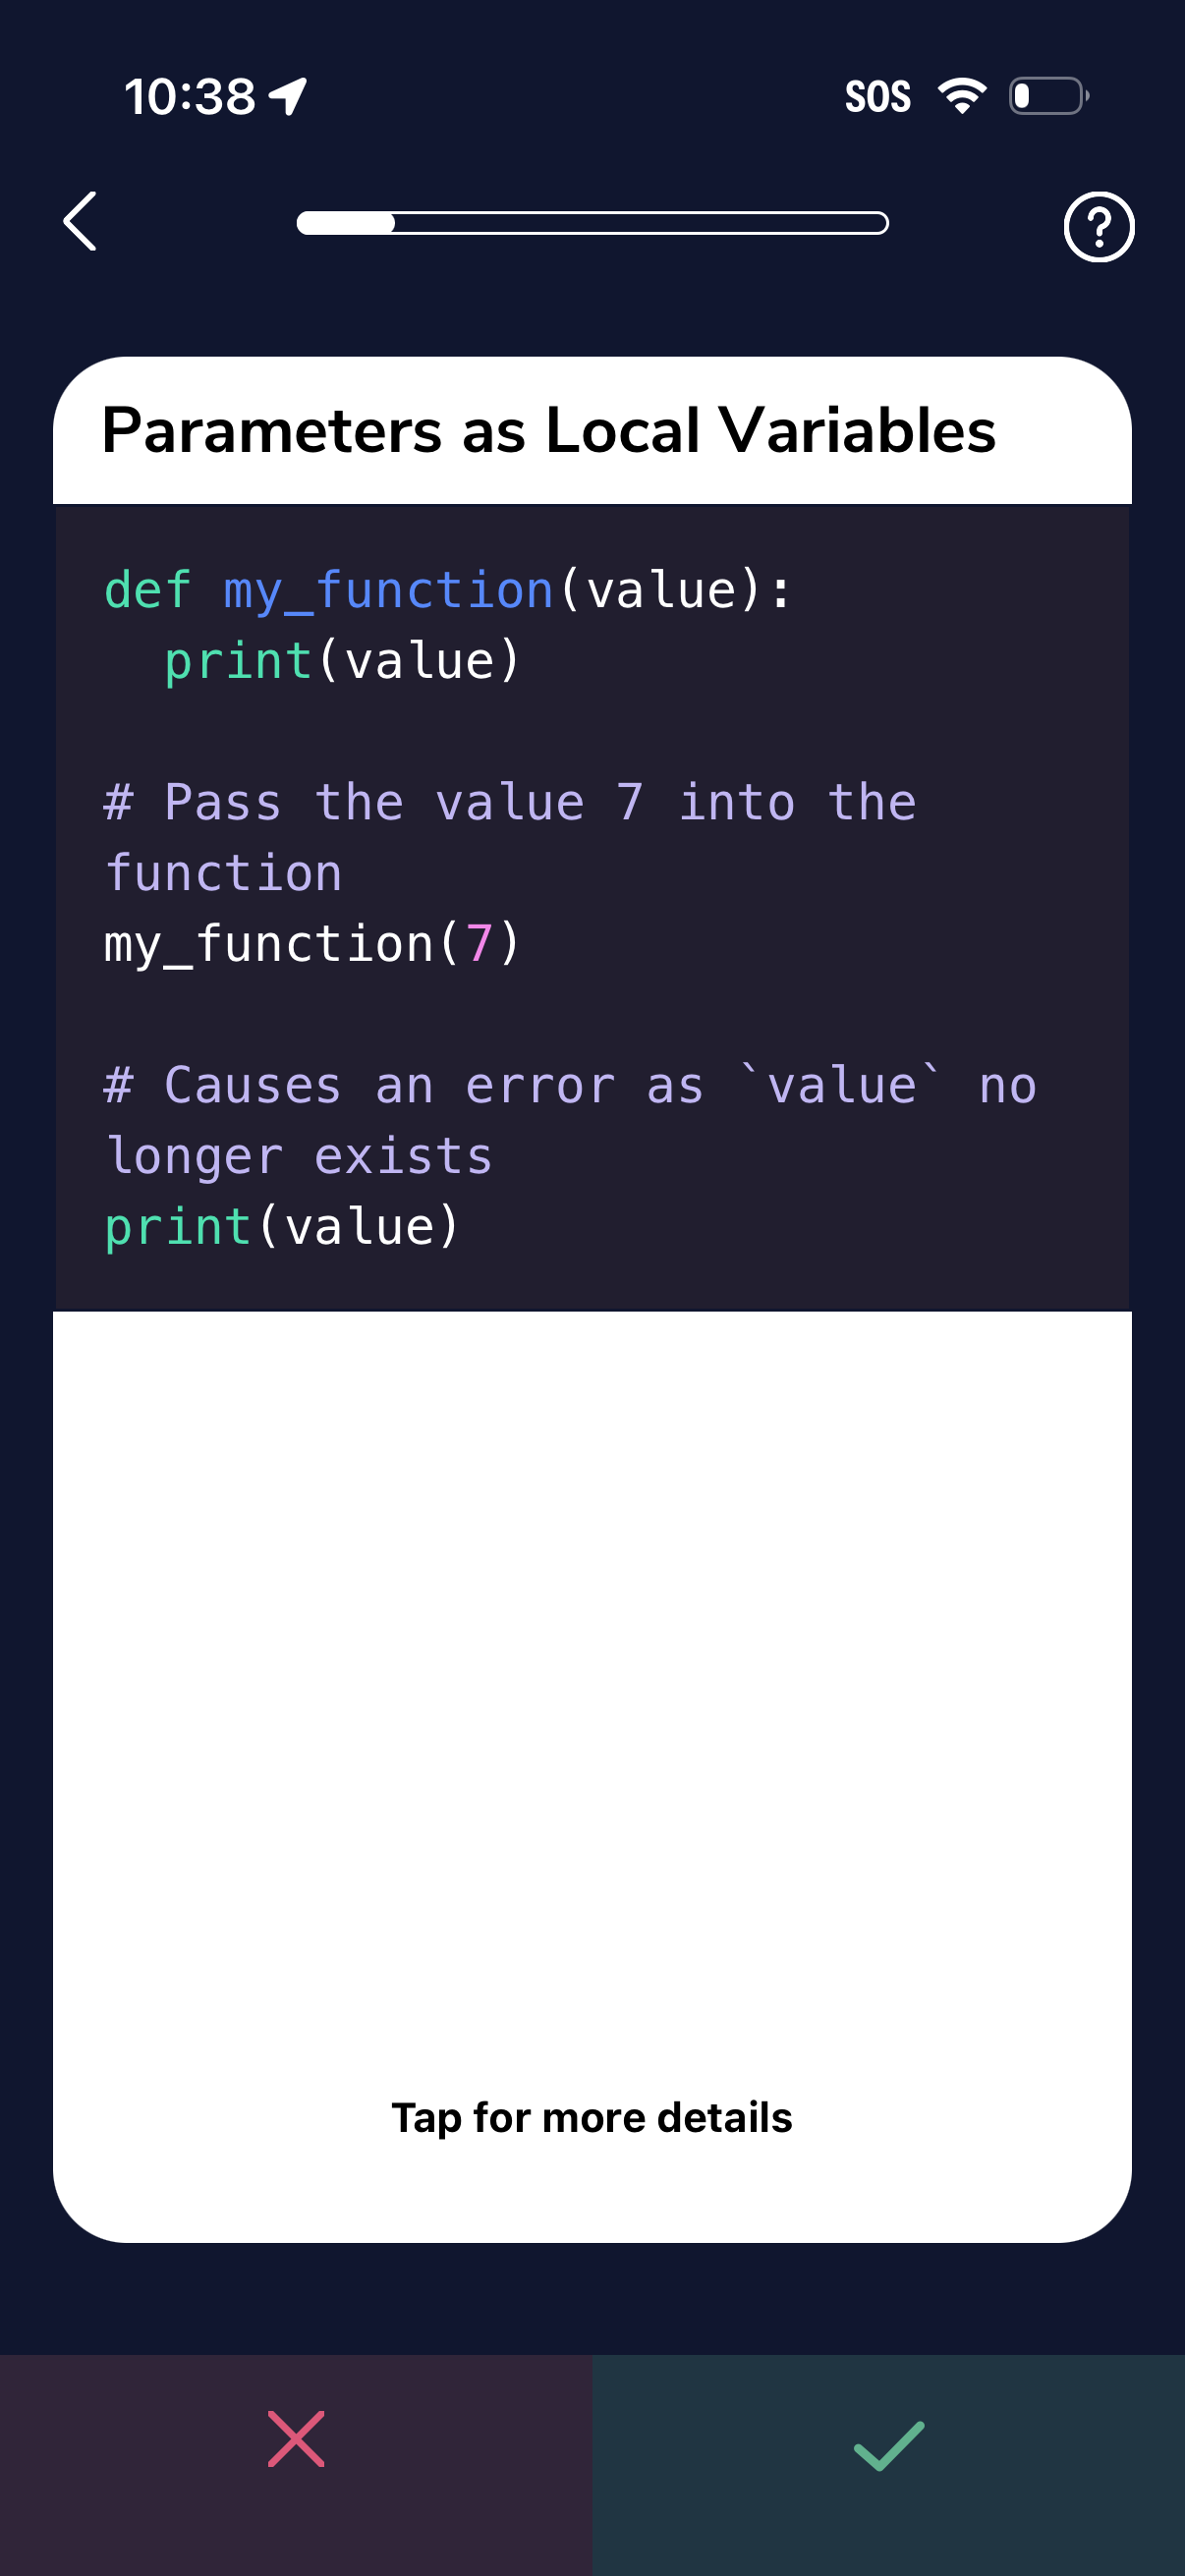Open the help question mark
1185x2576 pixels.
tap(1099, 227)
